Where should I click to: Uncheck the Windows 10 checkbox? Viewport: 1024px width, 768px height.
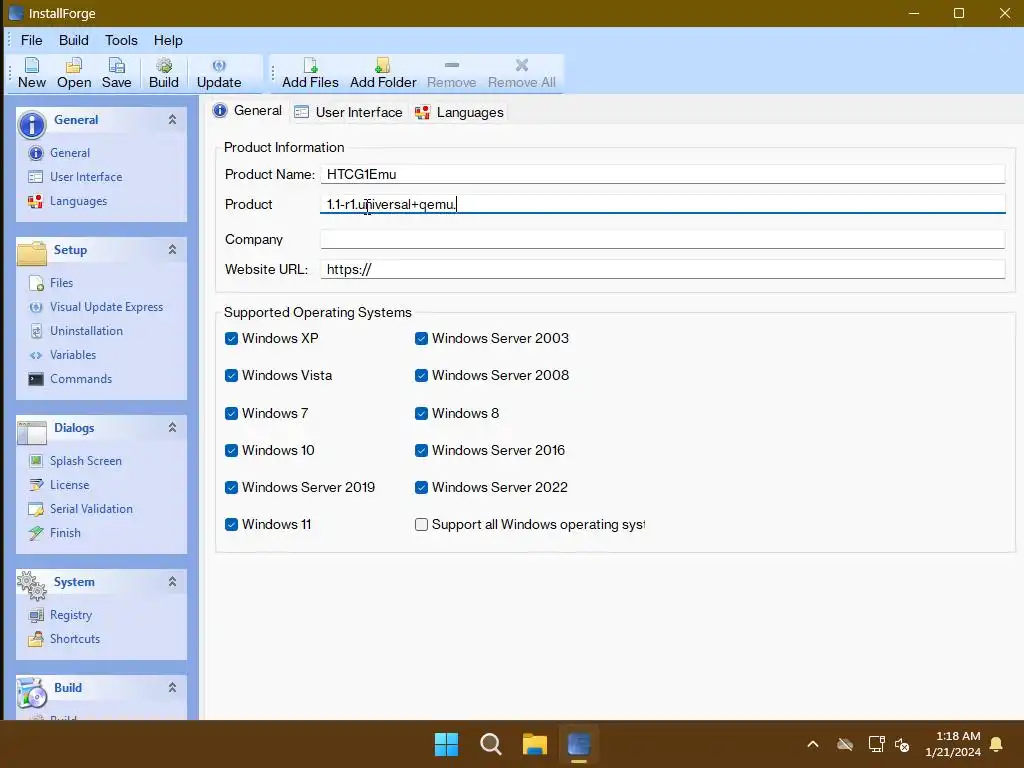231,451
